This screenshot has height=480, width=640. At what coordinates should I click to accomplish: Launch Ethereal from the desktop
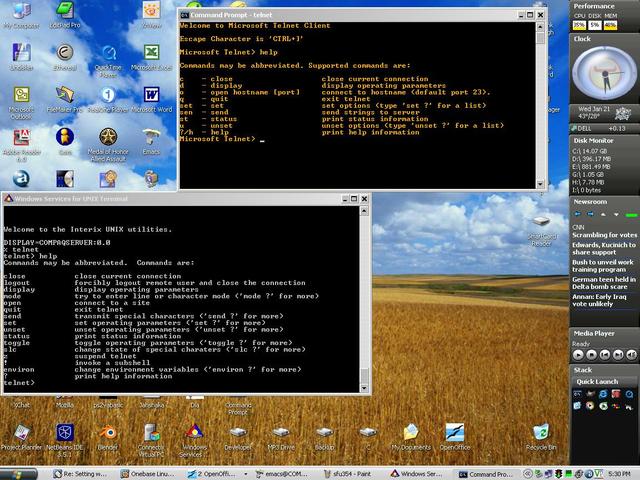[64, 57]
